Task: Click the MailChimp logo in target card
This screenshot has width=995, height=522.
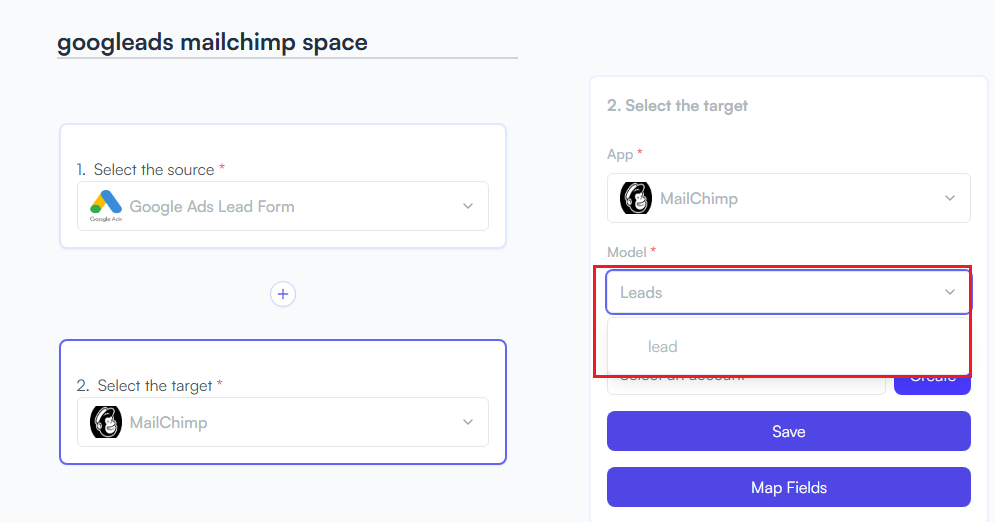Action: click(105, 422)
